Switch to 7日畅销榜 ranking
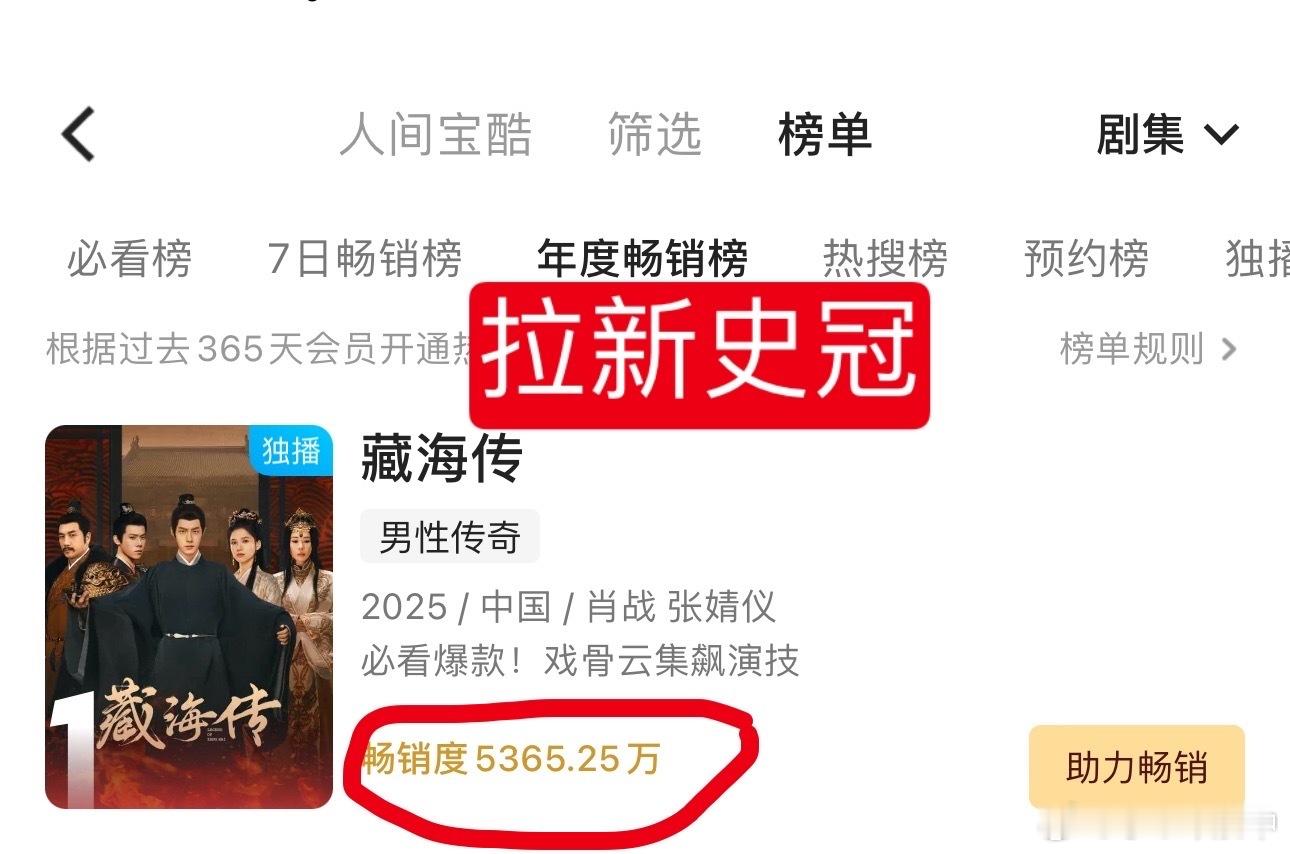 [365, 260]
